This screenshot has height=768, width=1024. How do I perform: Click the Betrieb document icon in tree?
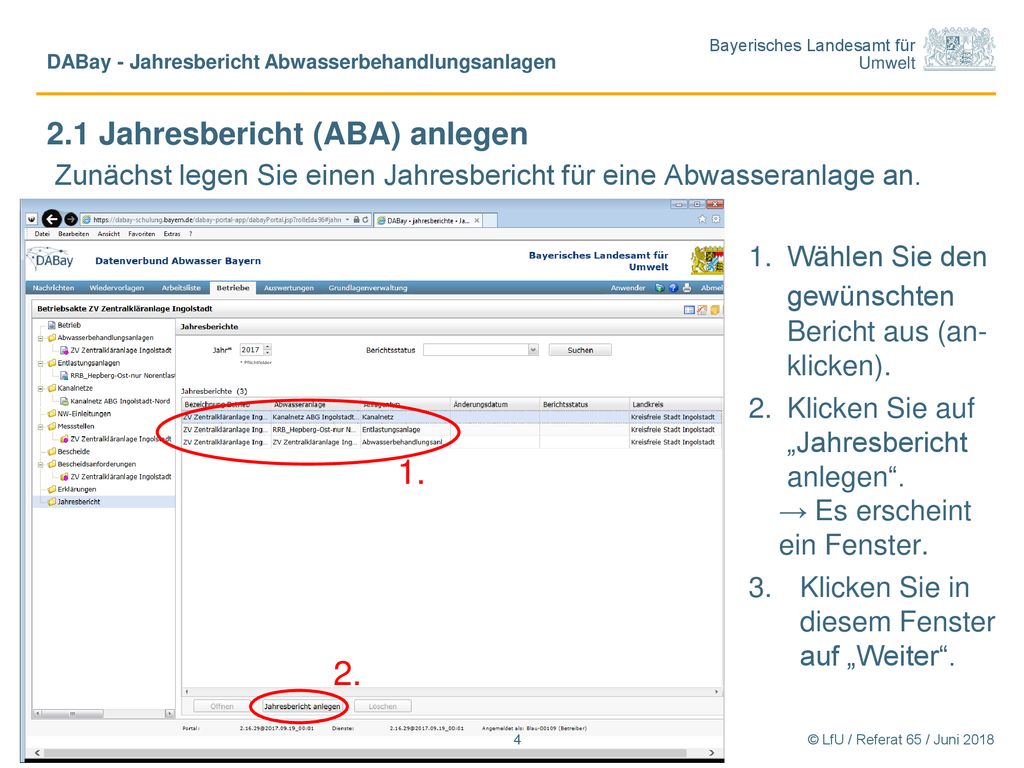click(52, 325)
